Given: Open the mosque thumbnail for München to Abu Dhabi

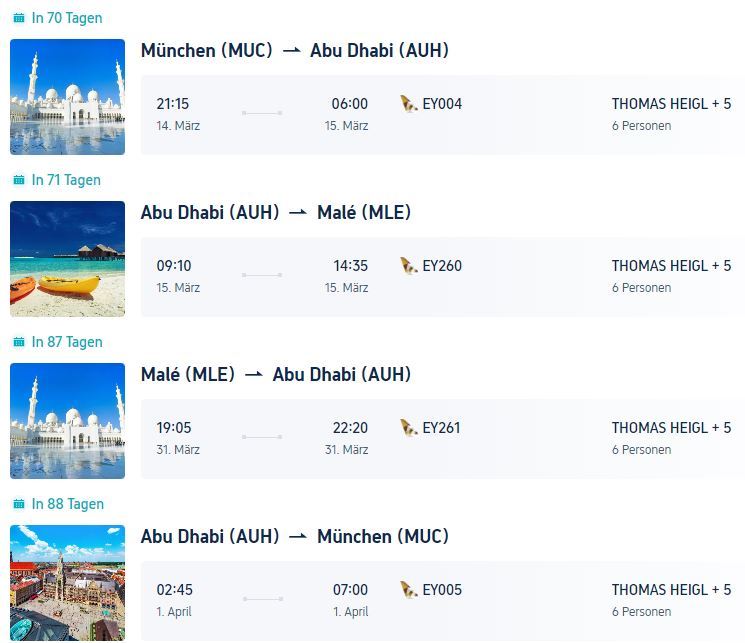Looking at the screenshot, I should [x=67, y=97].
